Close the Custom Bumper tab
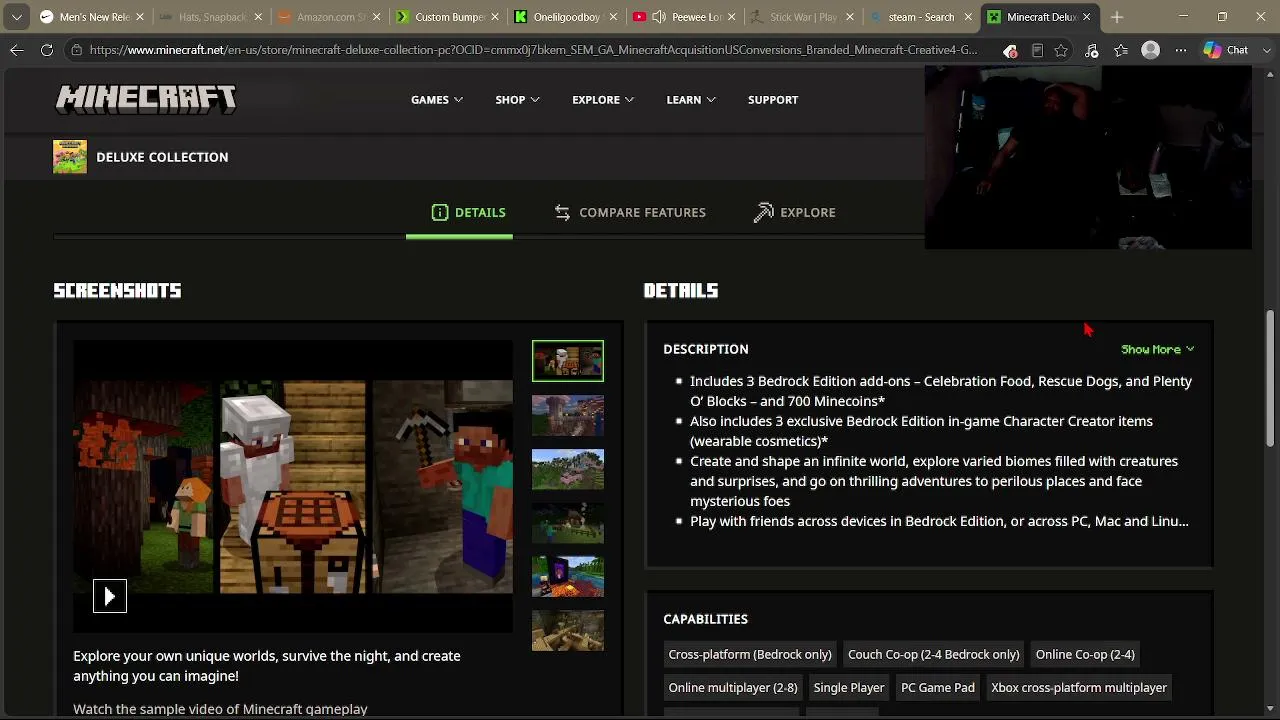The height and width of the screenshot is (720, 1280). coord(494,17)
